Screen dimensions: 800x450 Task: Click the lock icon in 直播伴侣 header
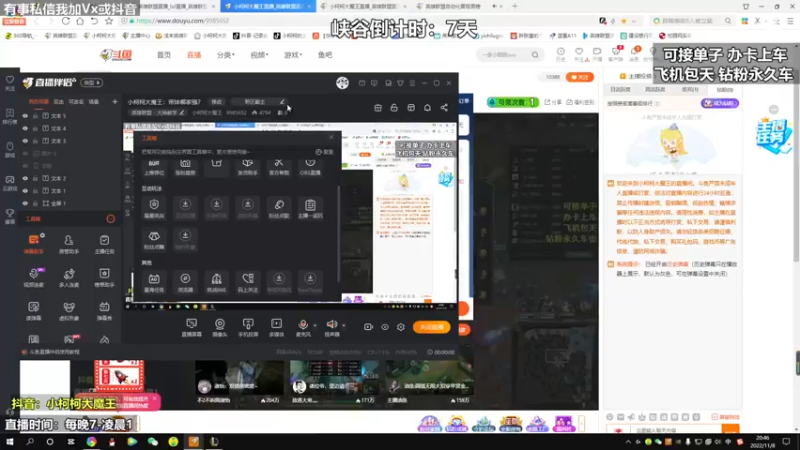coord(394,108)
